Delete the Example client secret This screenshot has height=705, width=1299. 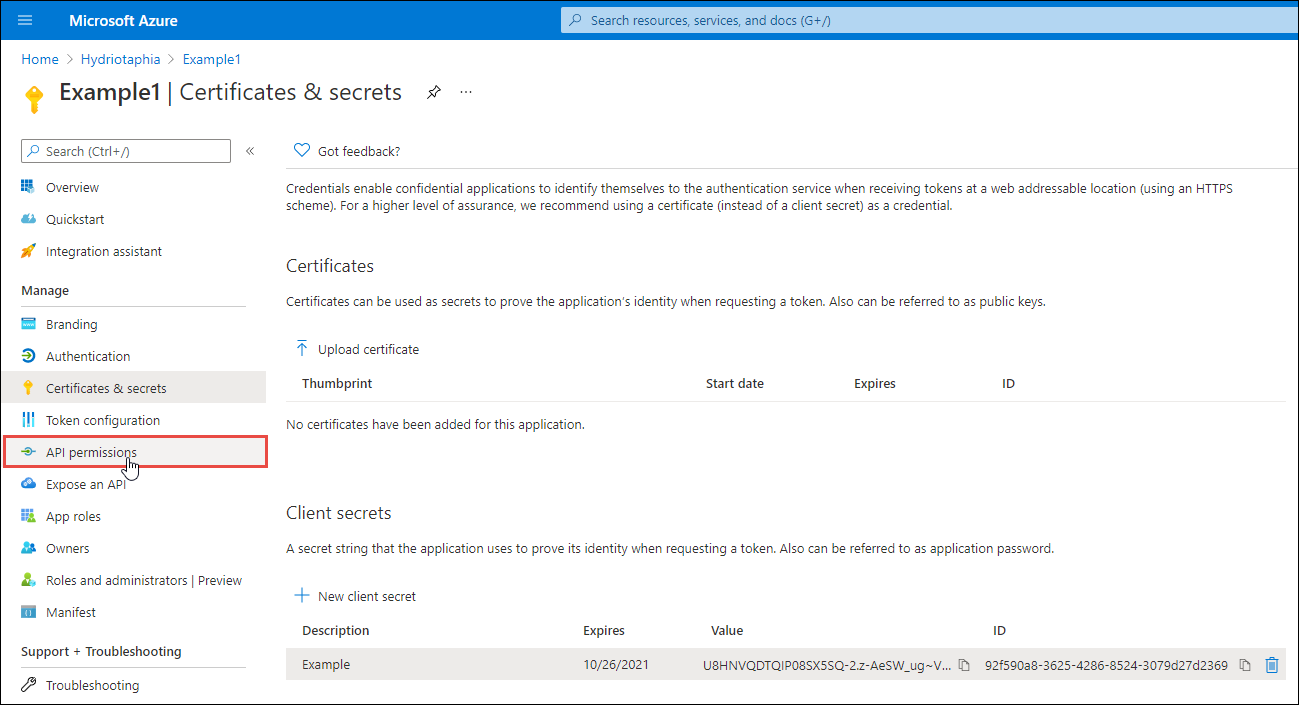click(x=1272, y=664)
